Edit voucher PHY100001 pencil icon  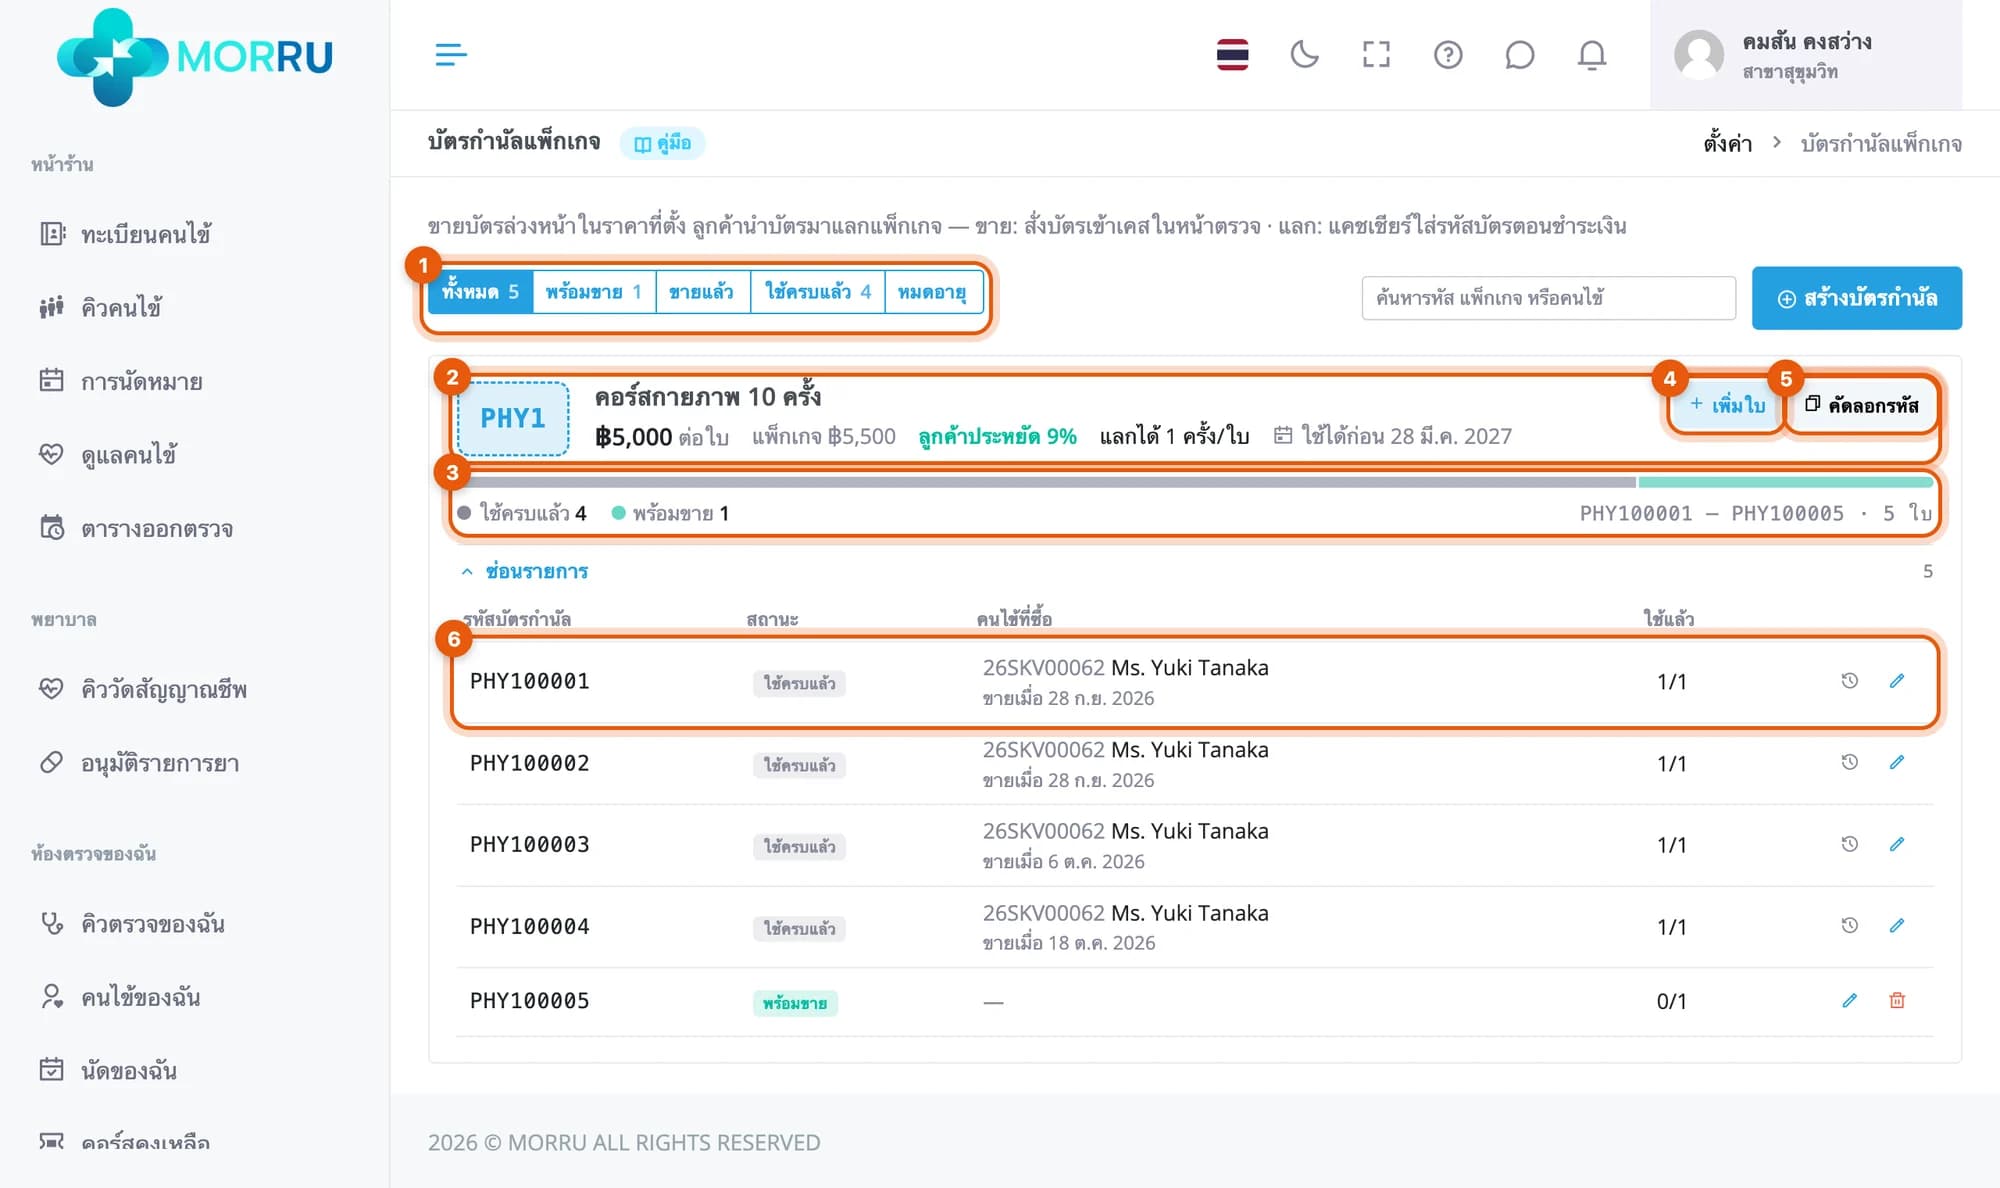click(x=1897, y=681)
